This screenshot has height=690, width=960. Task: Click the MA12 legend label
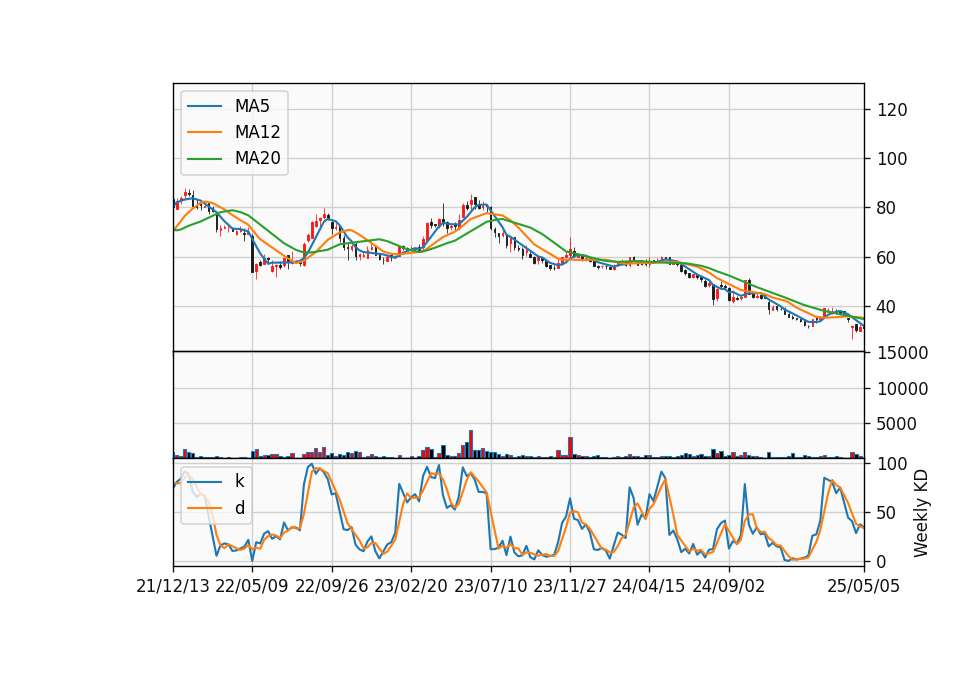pyautogui.click(x=257, y=132)
